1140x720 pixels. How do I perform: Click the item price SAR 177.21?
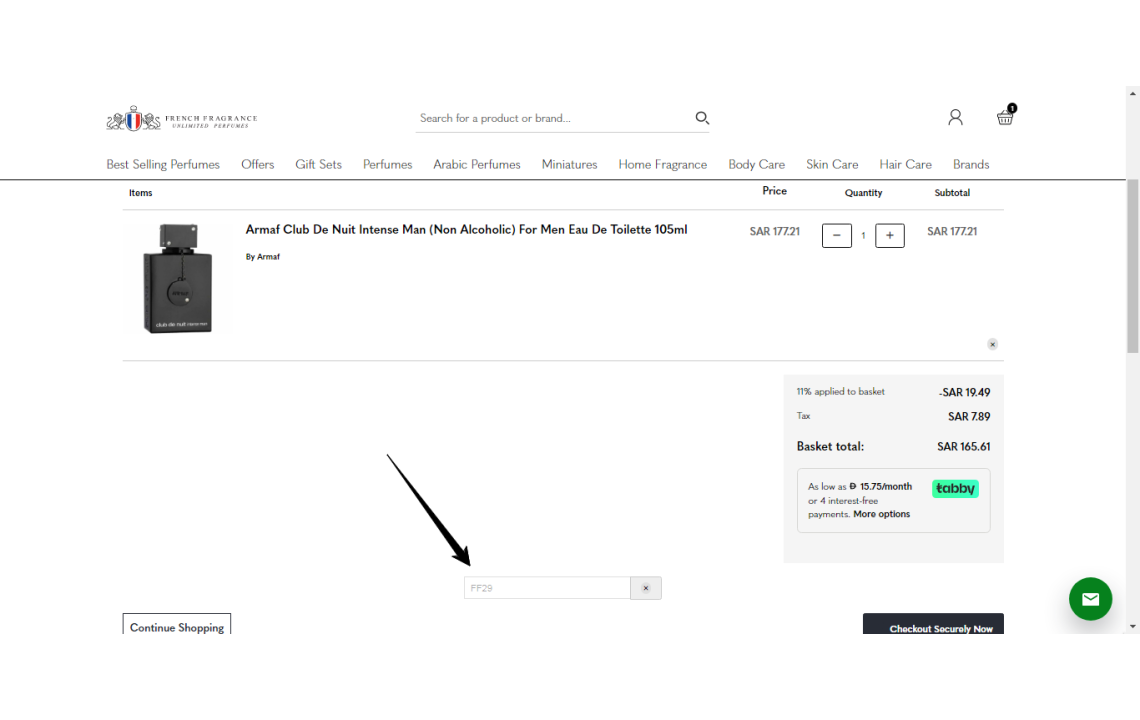tap(774, 231)
